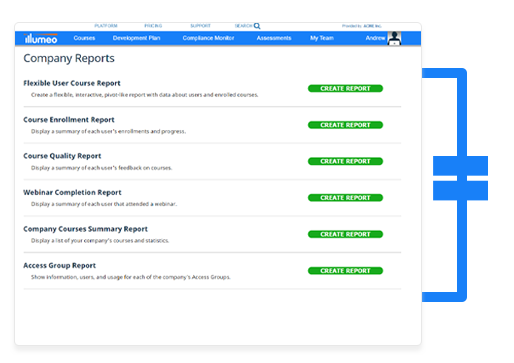Image resolution: width=514 pixels, height=363 pixels.
Task: Click the pivot-like report description text
Action: point(145,95)
